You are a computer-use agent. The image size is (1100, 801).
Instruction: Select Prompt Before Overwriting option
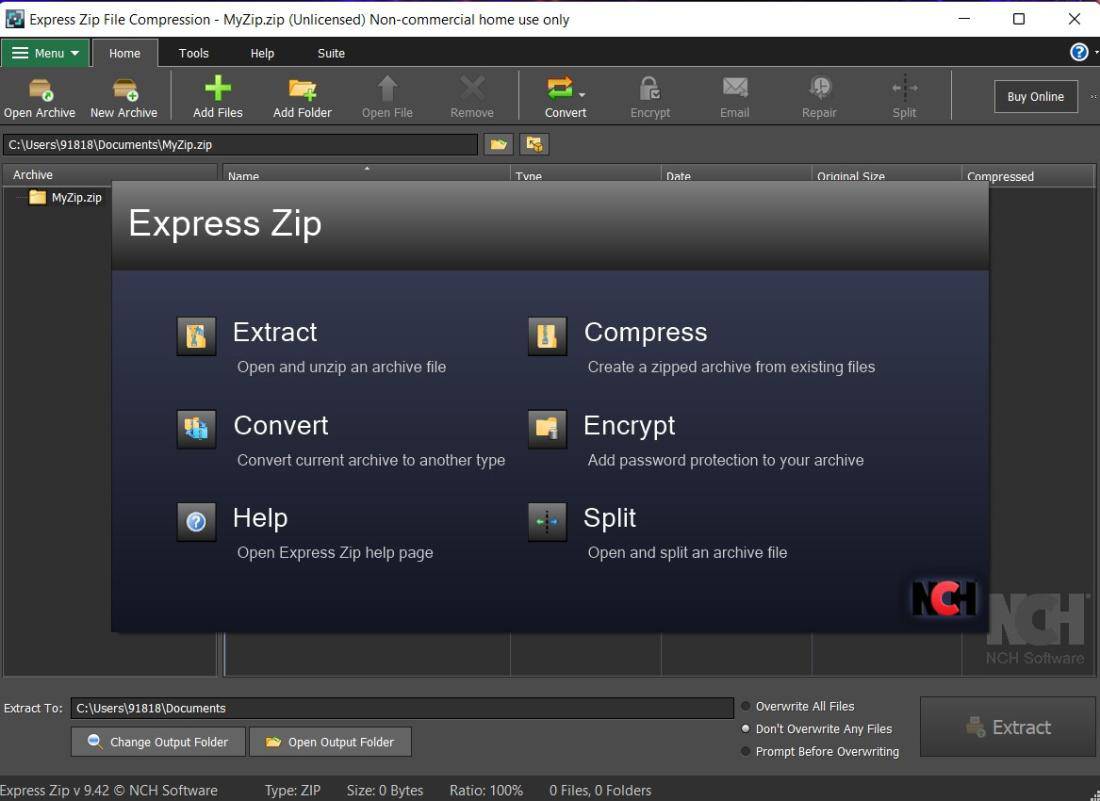pyautogui.click(x=745, y=751)
